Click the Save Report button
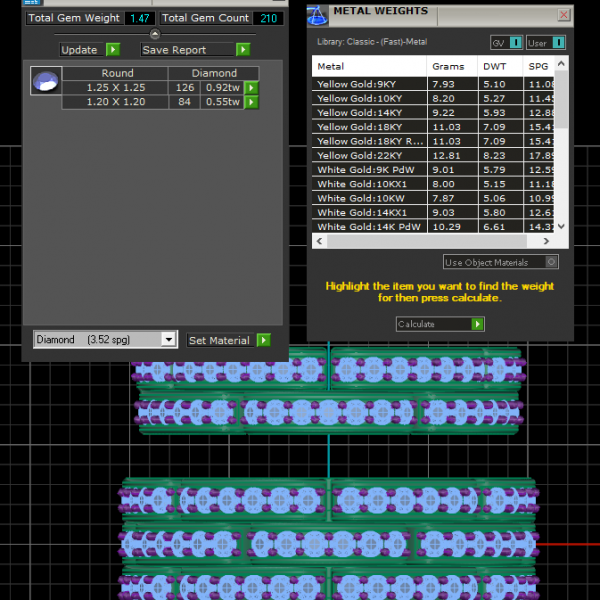The width and height of the screenshot is (600, 600). tap(194, 50)
